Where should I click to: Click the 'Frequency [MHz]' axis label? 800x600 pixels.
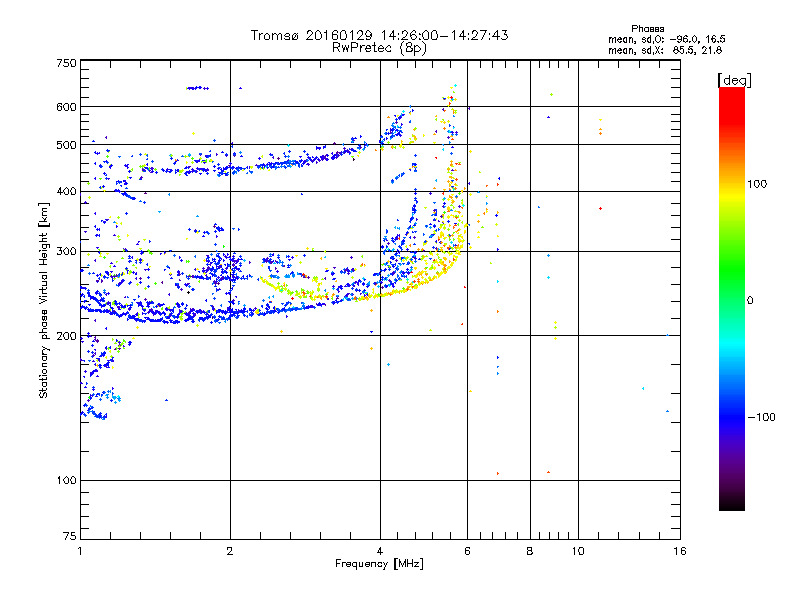[379, 564]
